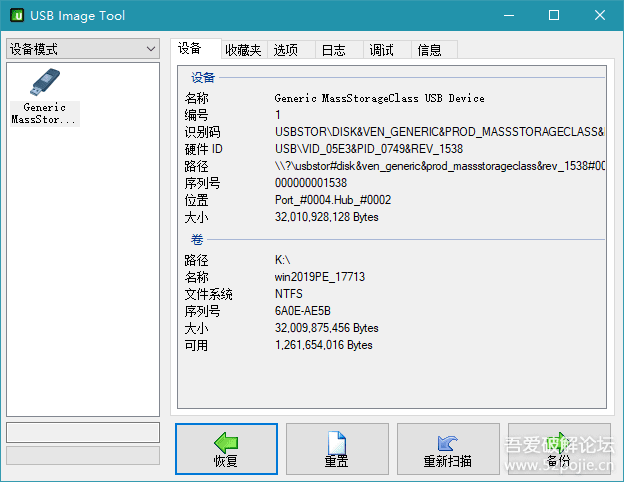Click the 恢复 restore button
This screenshot has width=624, height=482.
point(226,449)
